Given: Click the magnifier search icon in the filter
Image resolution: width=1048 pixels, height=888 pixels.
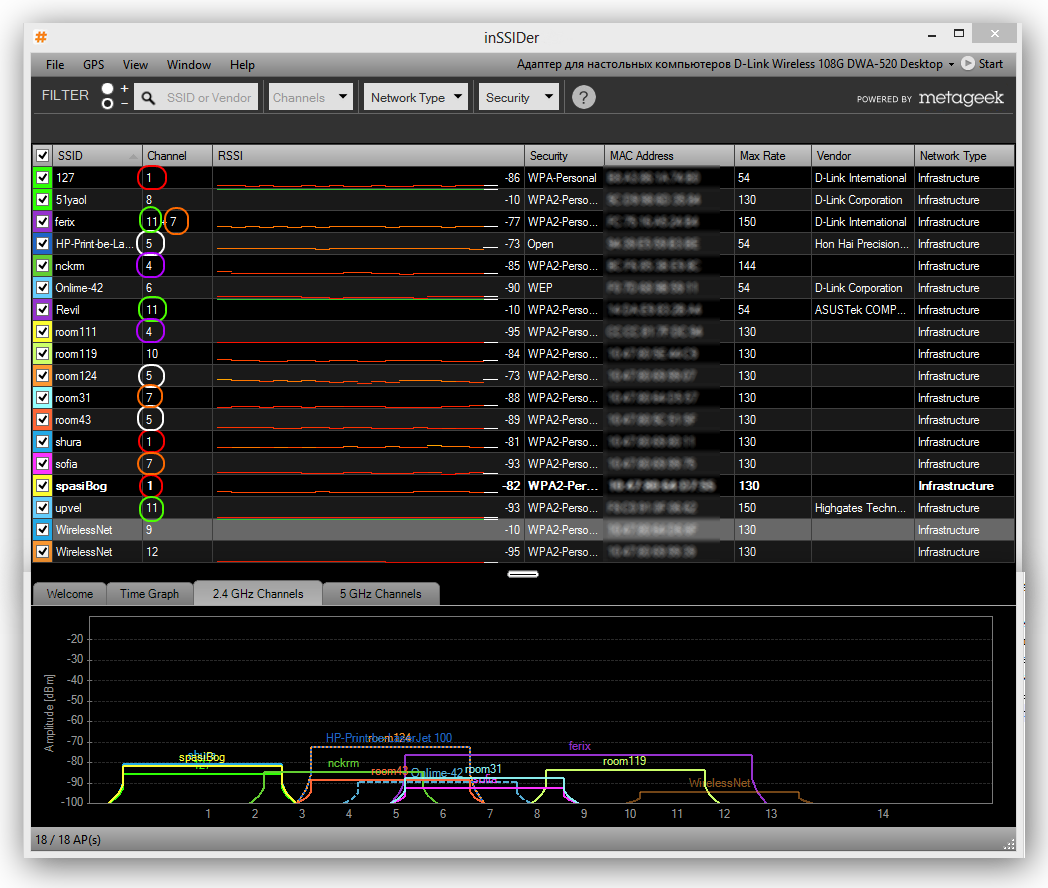Looking at the screenshot, I should 148,98.
